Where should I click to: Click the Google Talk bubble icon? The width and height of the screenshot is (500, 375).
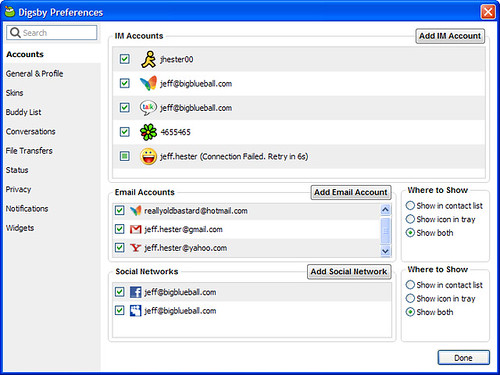[148, 108]
